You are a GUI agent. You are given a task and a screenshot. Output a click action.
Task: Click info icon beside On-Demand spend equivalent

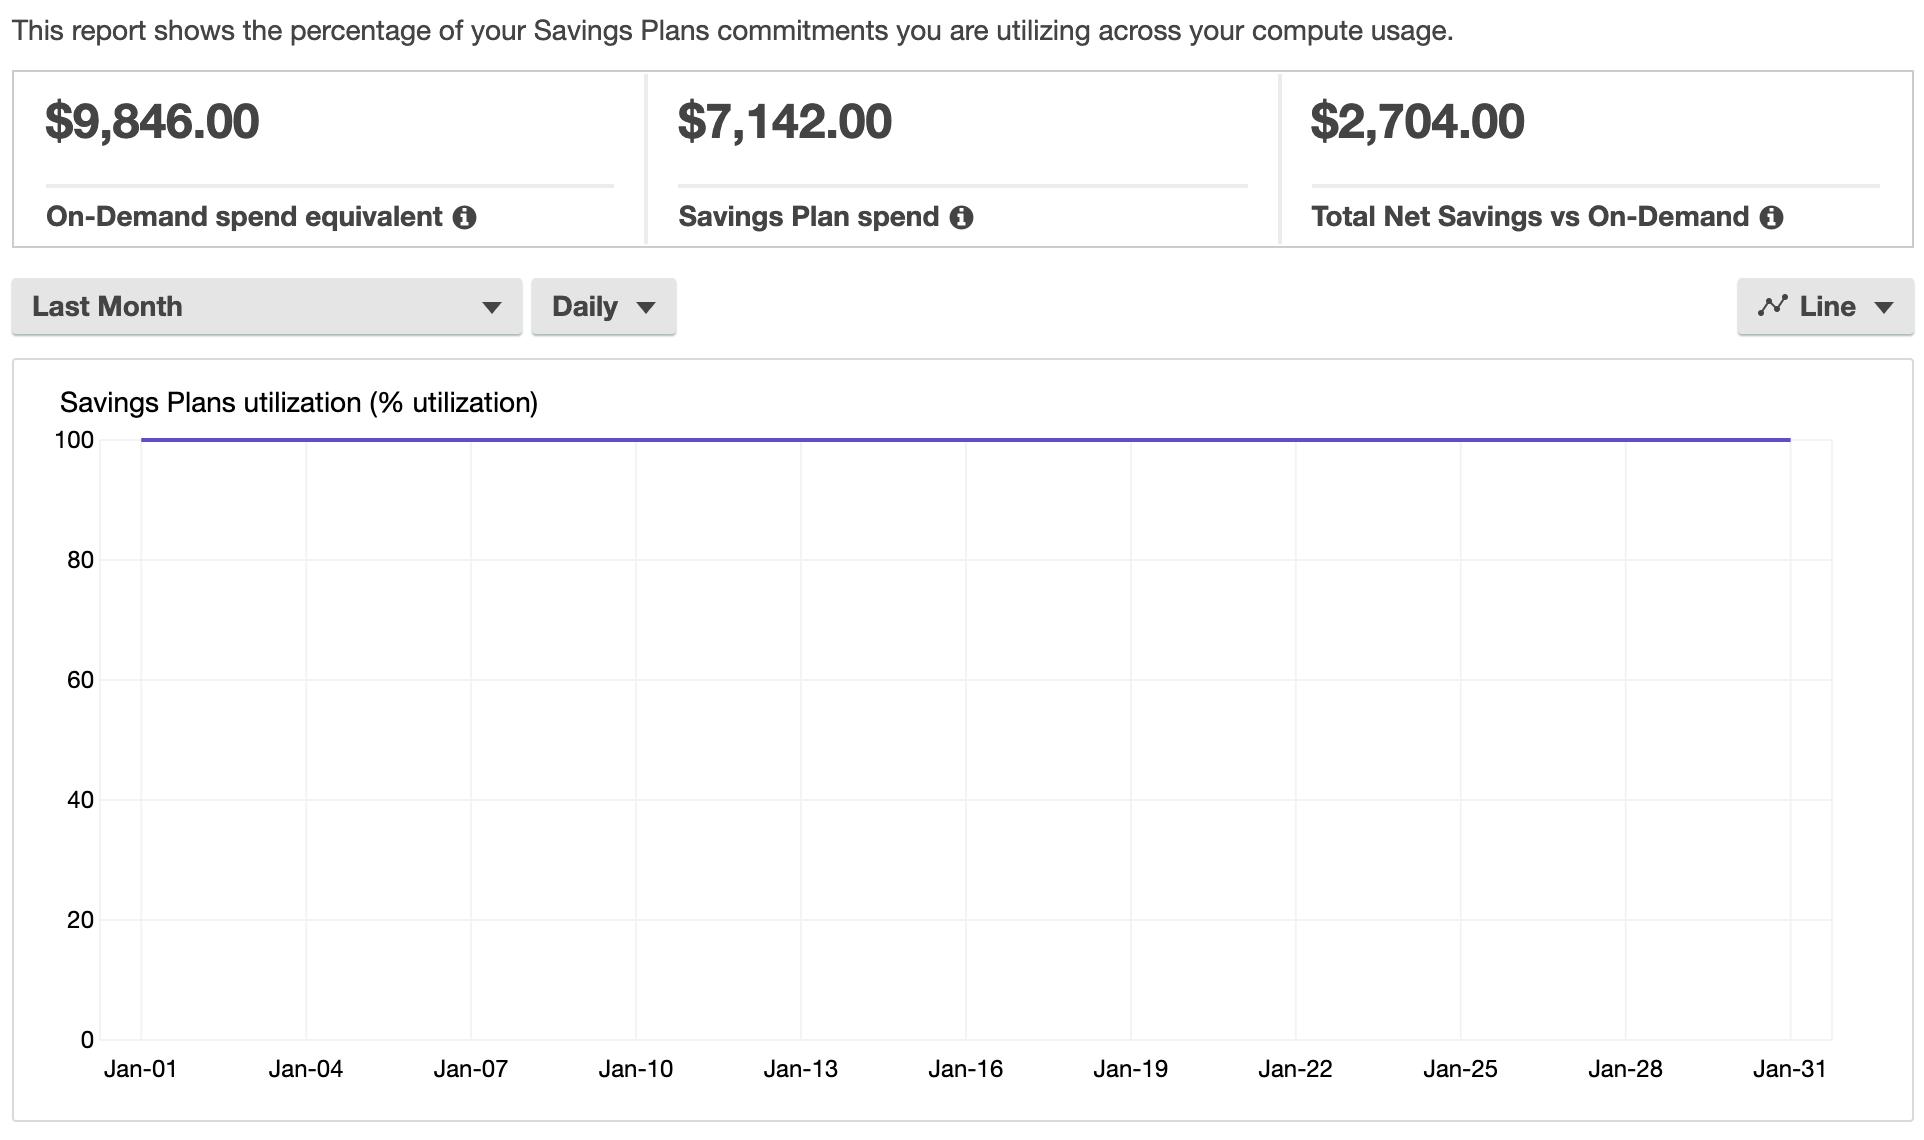click(464, 217)
